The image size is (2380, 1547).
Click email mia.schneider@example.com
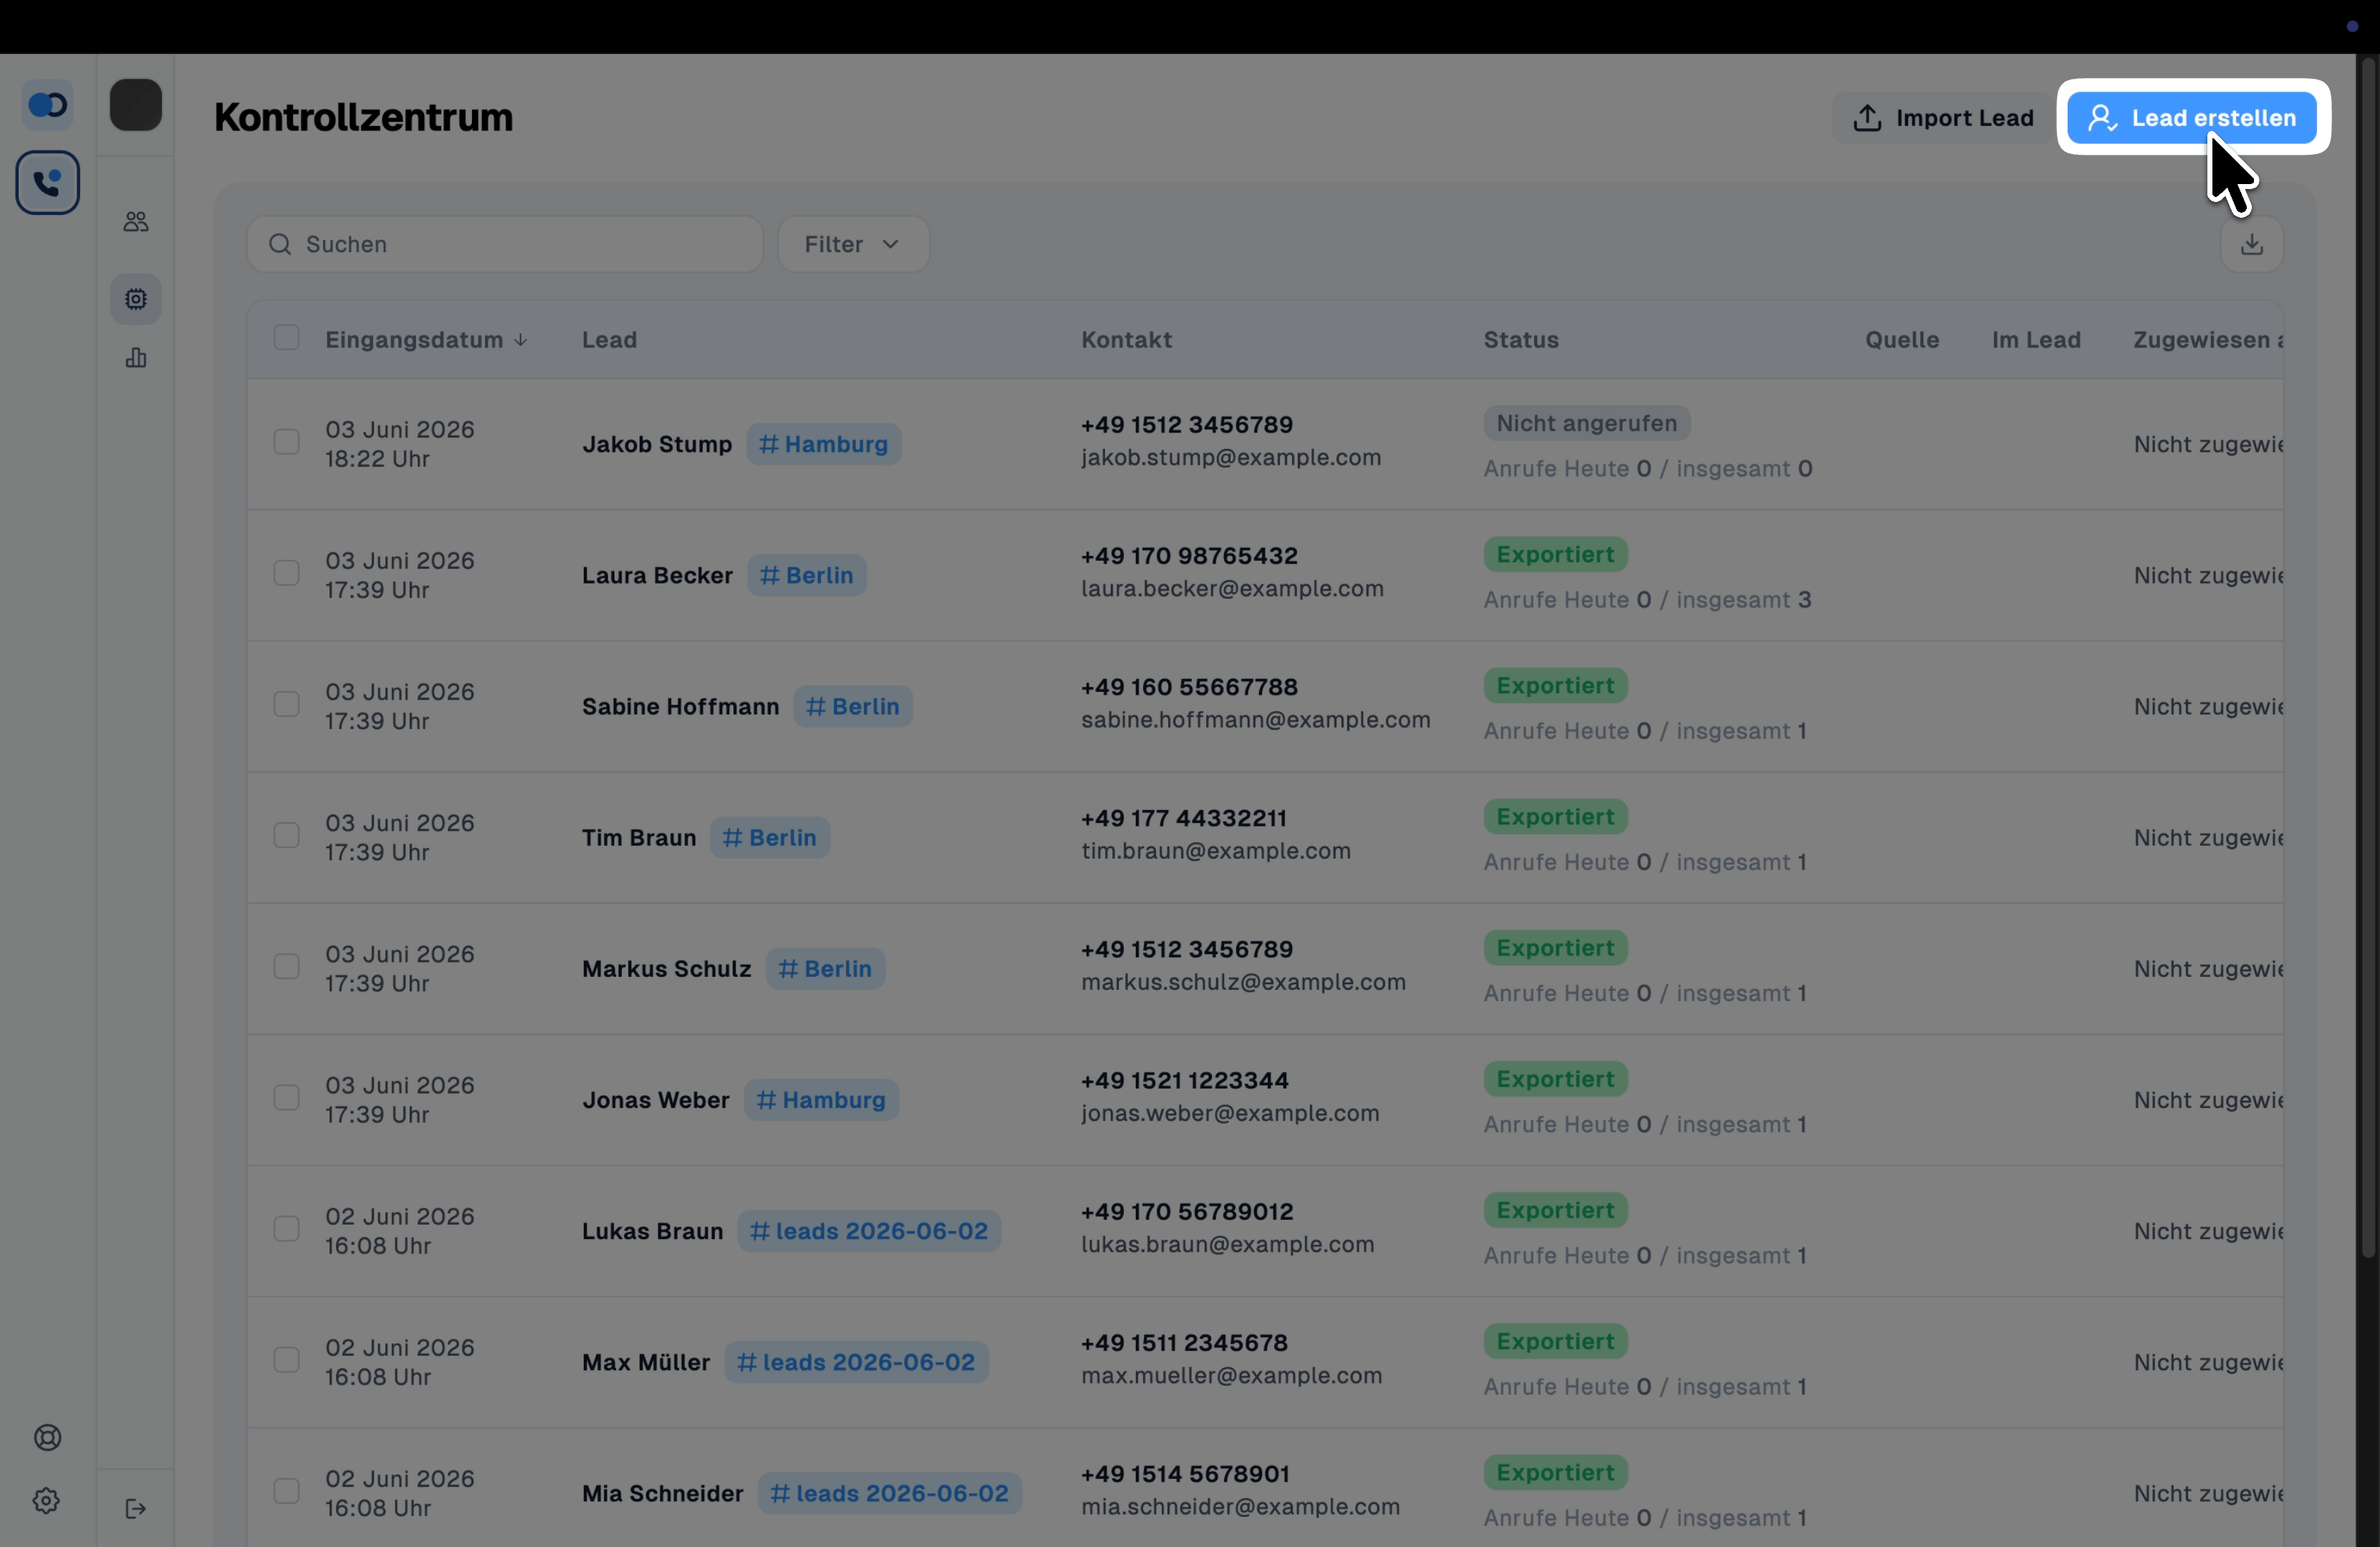[1240, 1506]
